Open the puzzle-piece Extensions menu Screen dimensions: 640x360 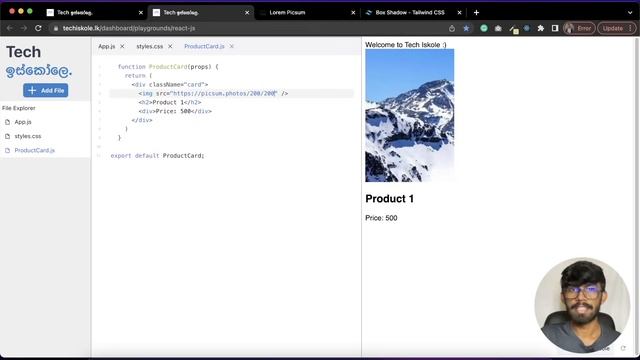[x=541, y=28]
